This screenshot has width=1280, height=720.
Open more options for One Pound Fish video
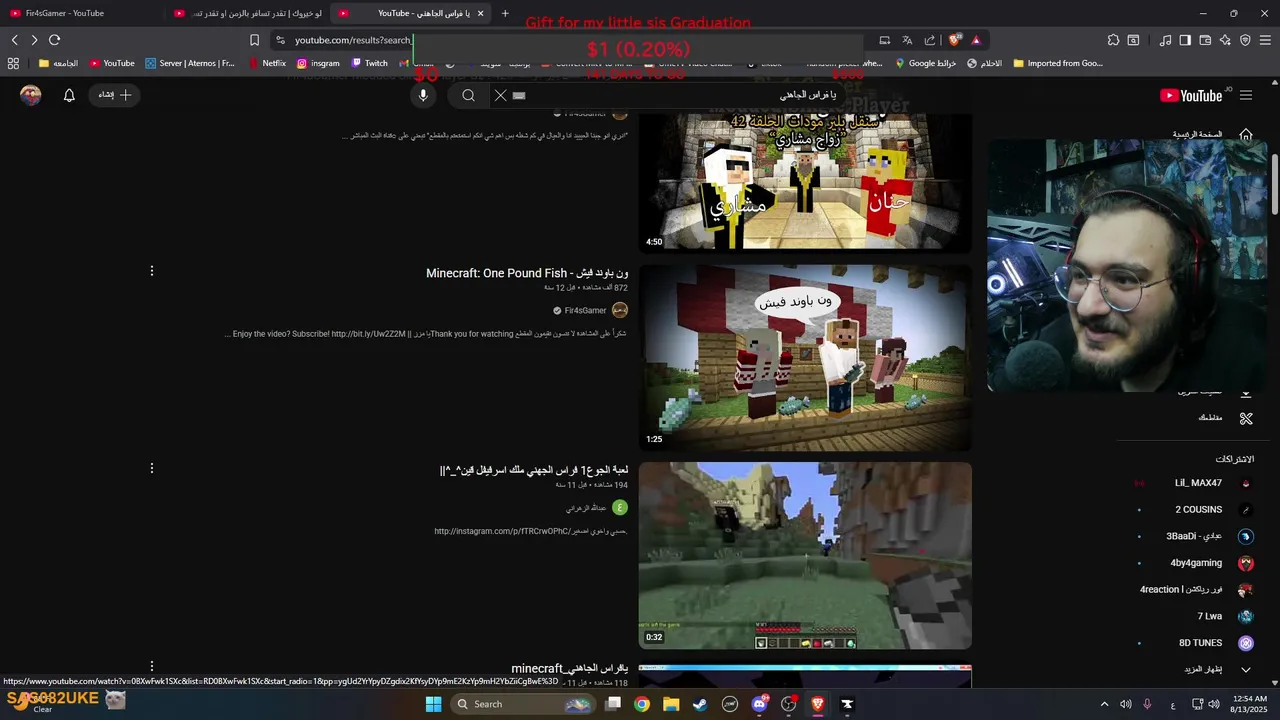click(152, 271)
